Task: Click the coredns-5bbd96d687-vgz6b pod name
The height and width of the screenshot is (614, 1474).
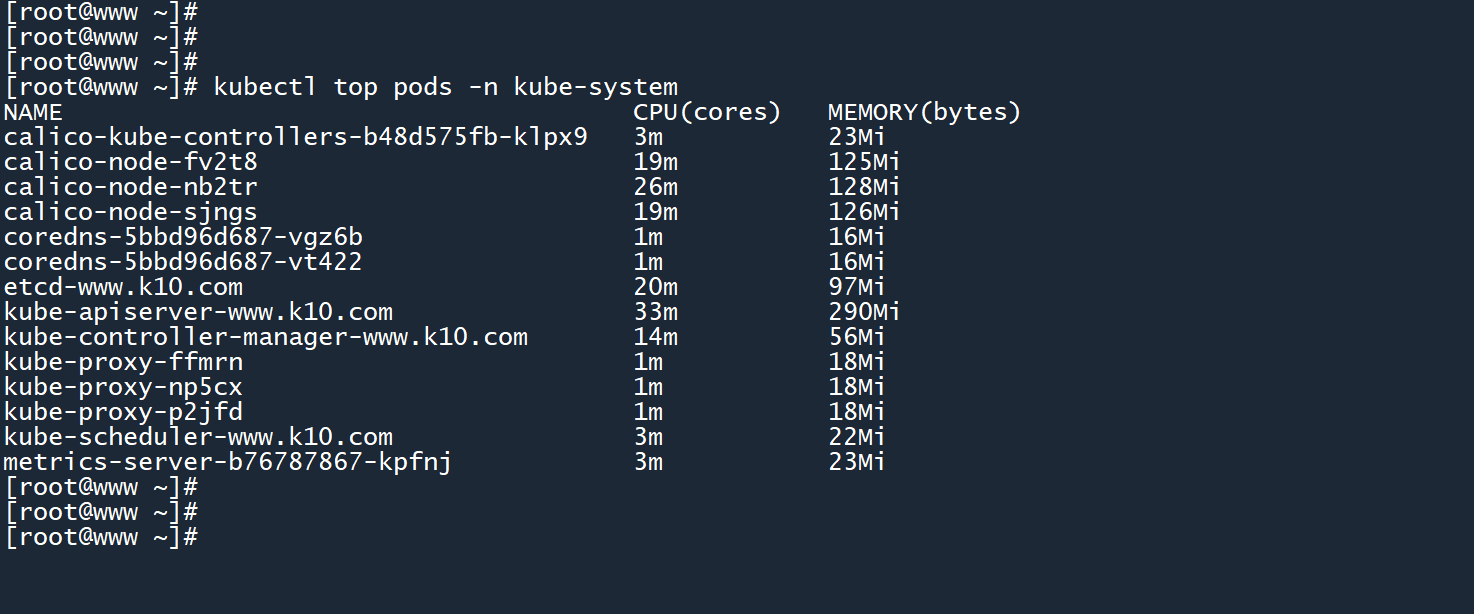Action: (x=183, y=237)
